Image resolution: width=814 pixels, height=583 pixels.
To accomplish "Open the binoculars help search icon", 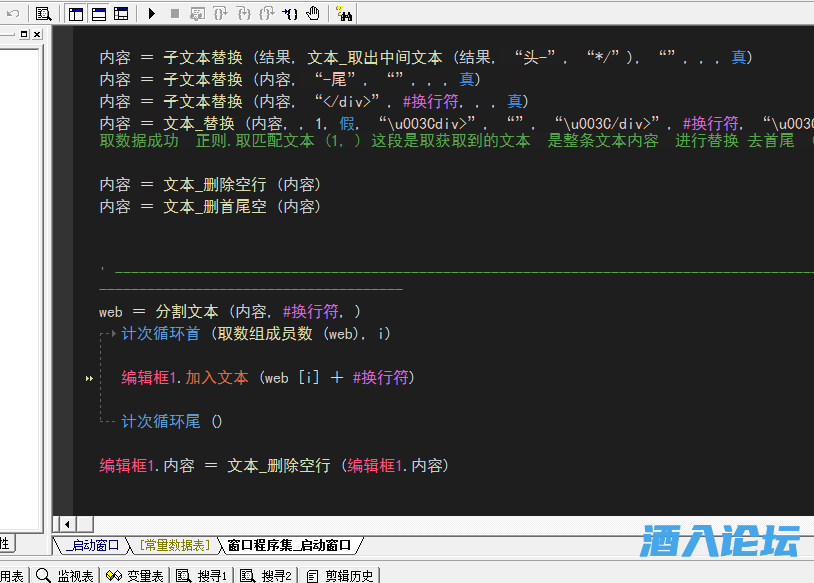I will tap(344, 13).
